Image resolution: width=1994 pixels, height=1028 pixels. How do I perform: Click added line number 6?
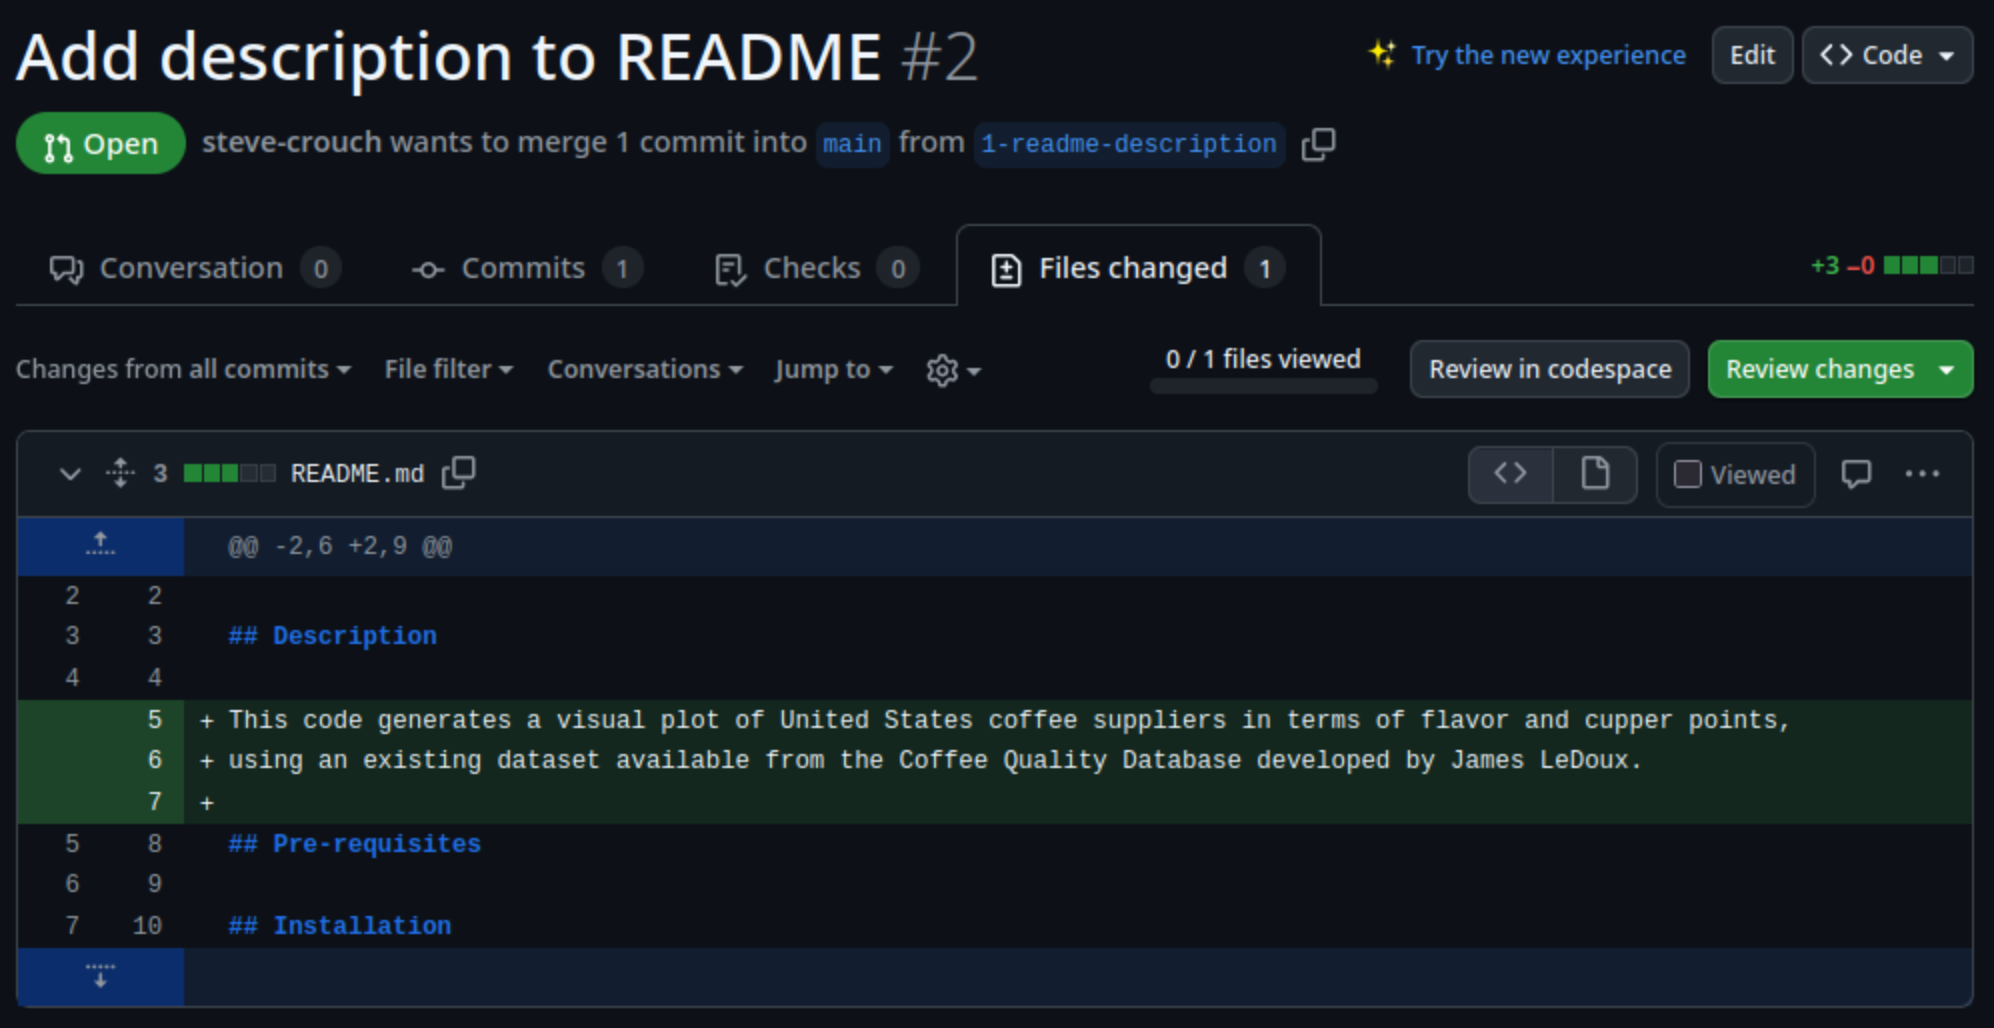[154, 760]
